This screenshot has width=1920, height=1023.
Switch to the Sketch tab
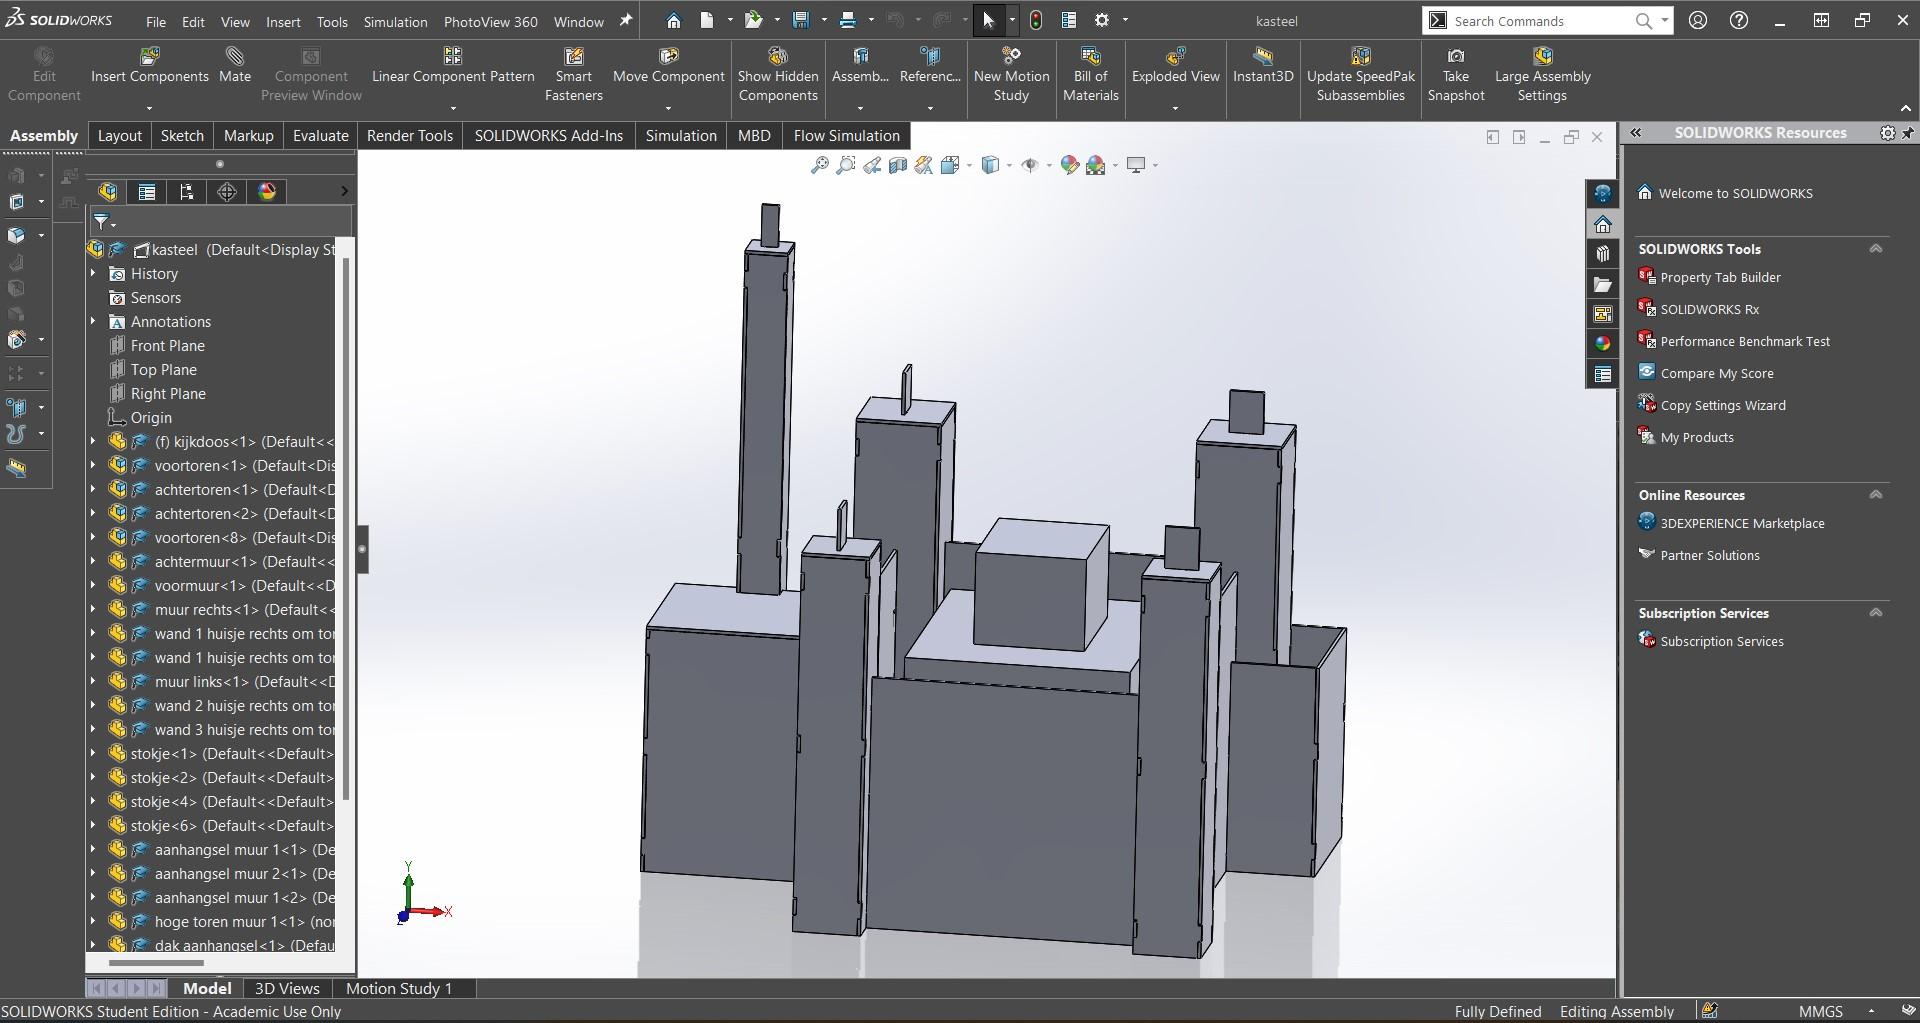click(x=182, y=135)
